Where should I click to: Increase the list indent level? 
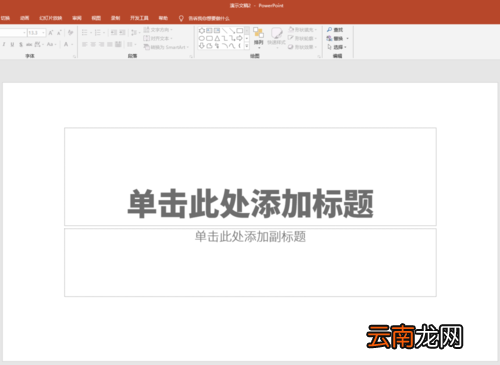pos(122,32)
